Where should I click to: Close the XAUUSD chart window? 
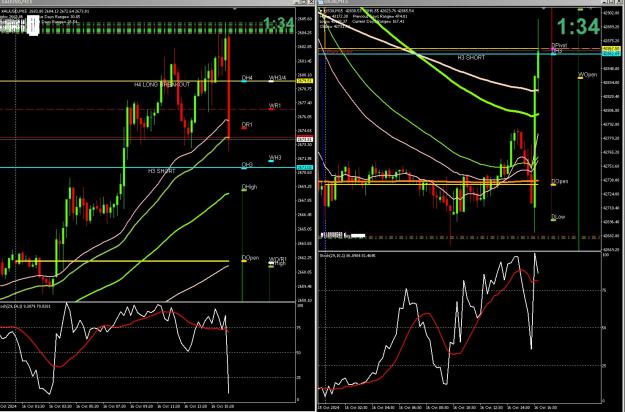[311, 2]
